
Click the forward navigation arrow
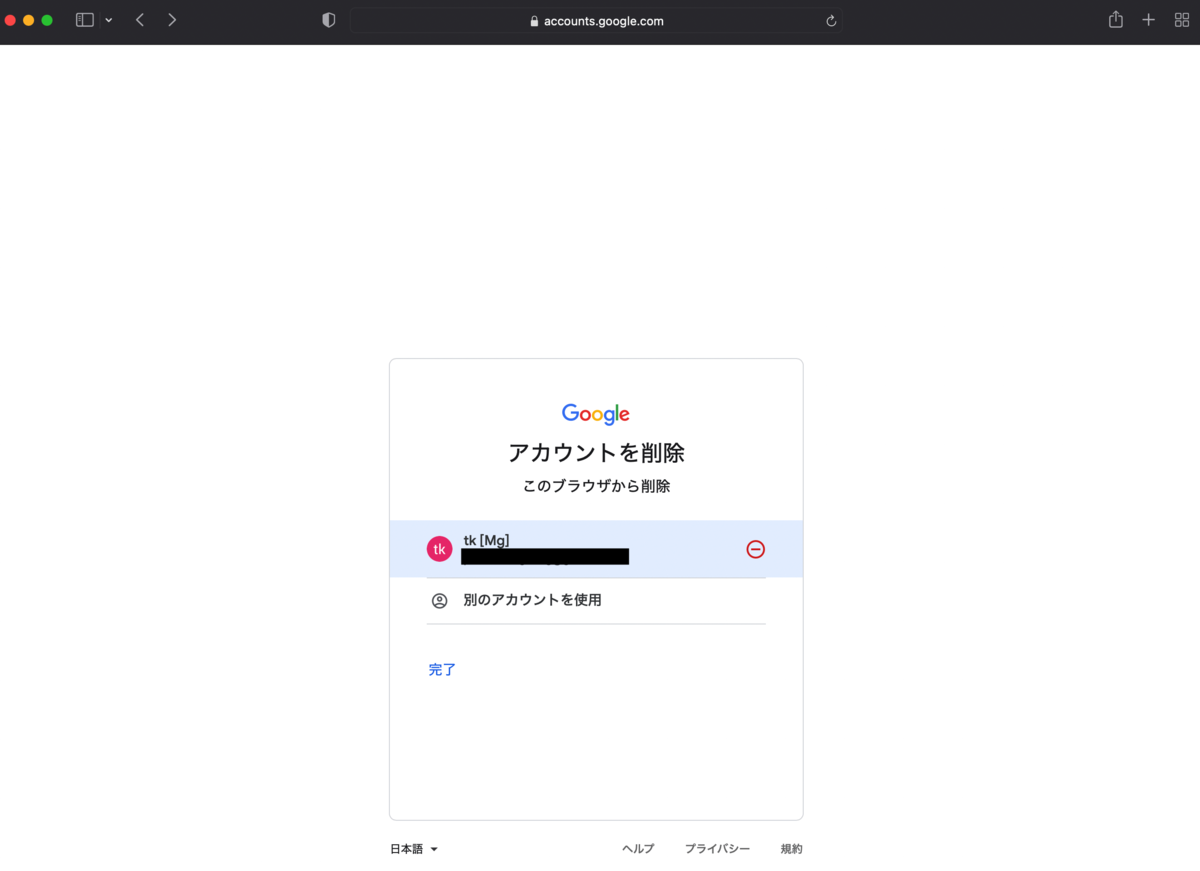click(x=172, y=19)
